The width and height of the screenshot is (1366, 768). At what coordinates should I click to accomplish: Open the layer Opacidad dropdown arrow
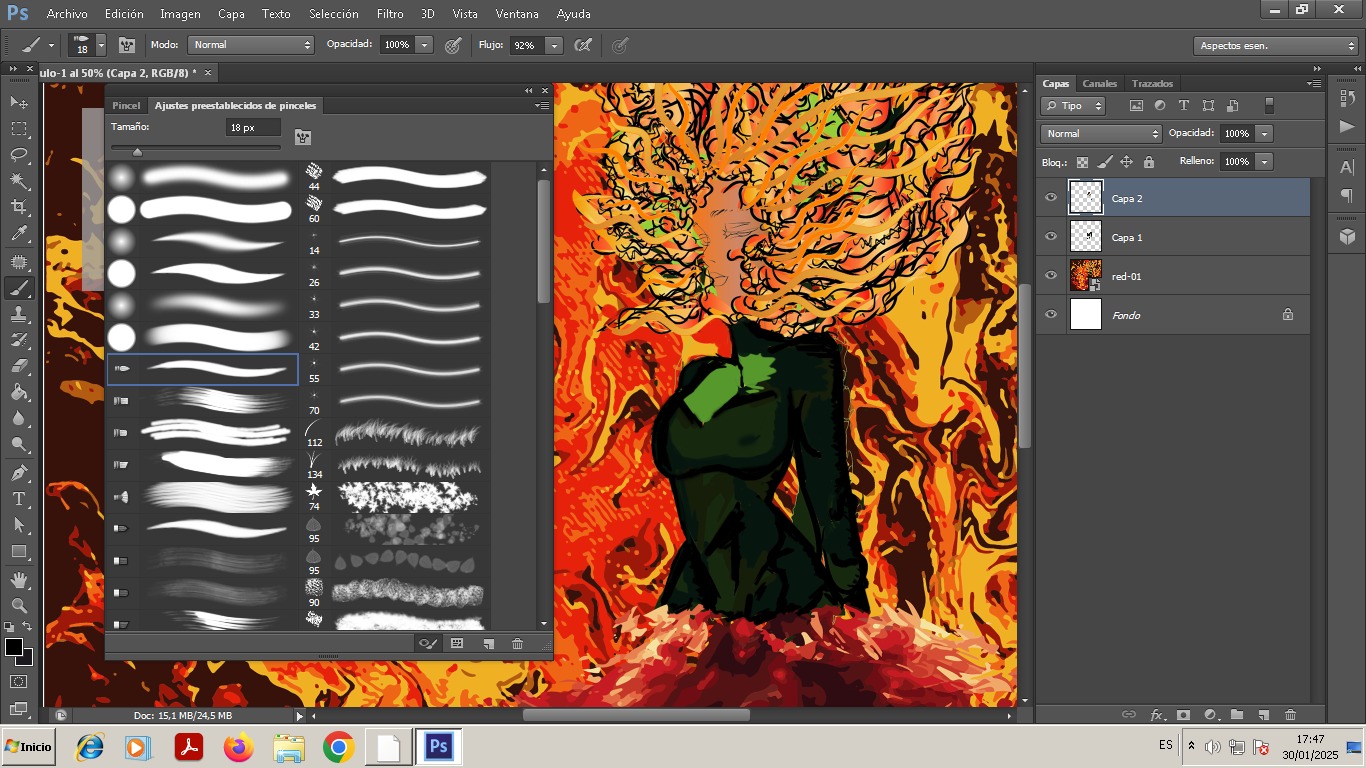pos(1265,133)
